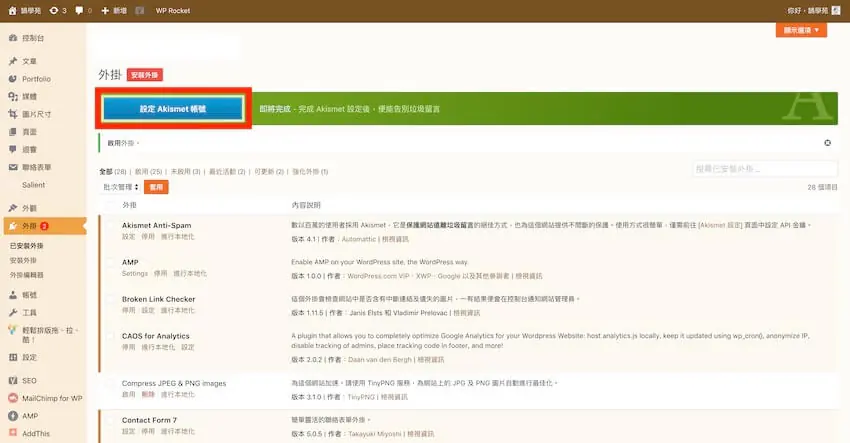Screen dimensions: 850x443
Task: Open 已安裝外掛 submenu item
Action: coord(27,246)
